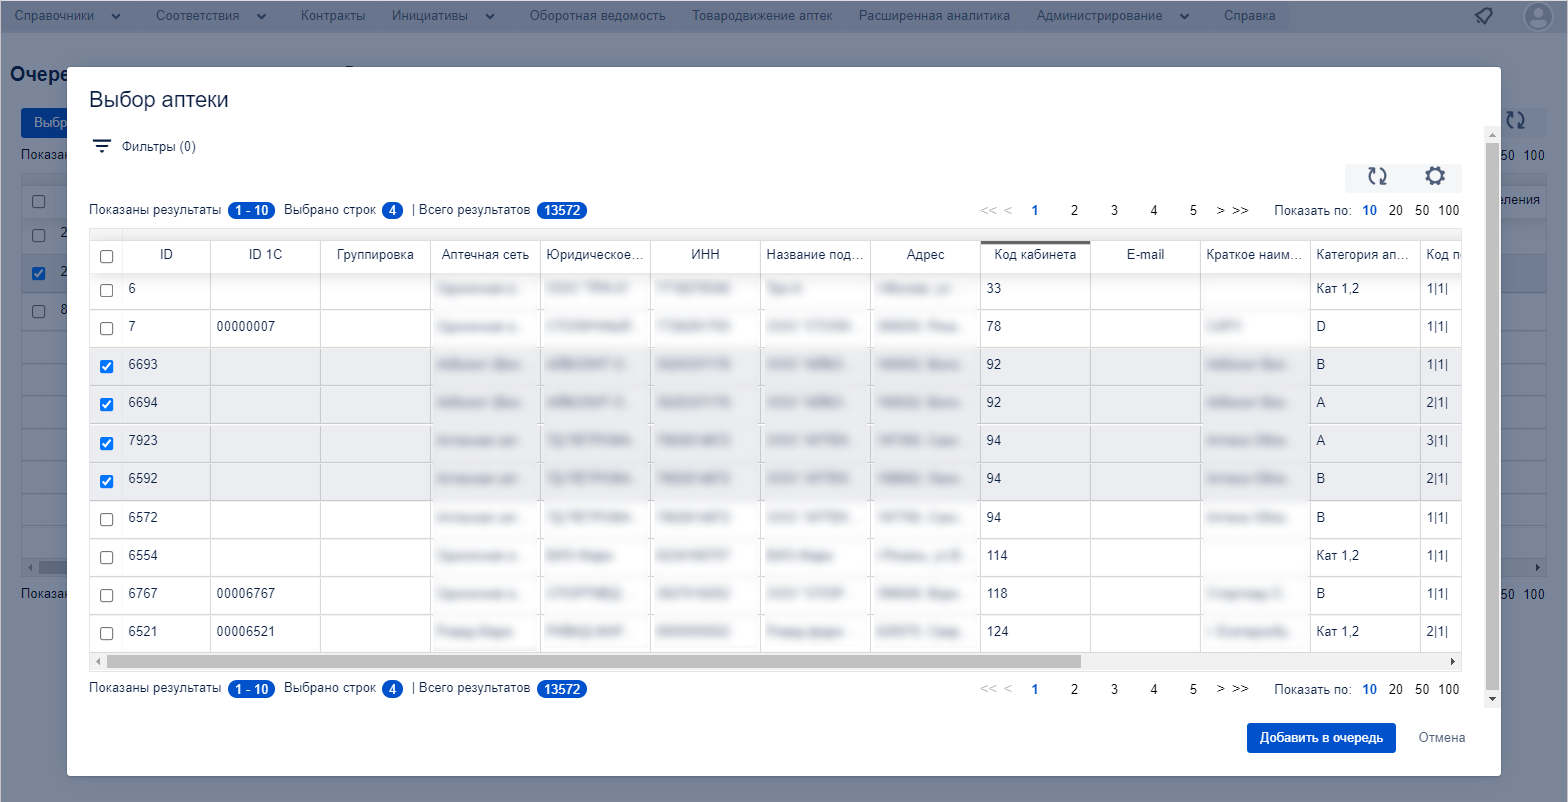The image size is (1568, 802).
Task: Click the Фильтры (0) label
Action: click(159, 147)
